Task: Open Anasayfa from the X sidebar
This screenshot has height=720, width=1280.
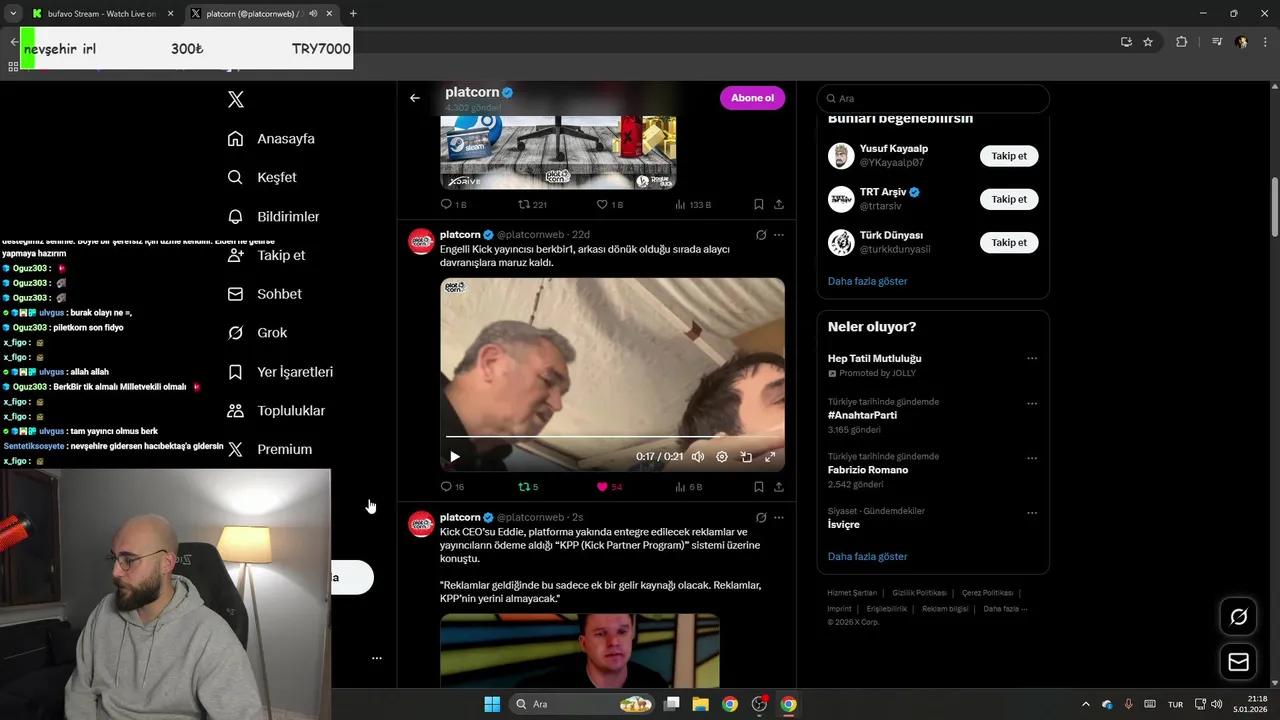Action: tap(271, 139)
